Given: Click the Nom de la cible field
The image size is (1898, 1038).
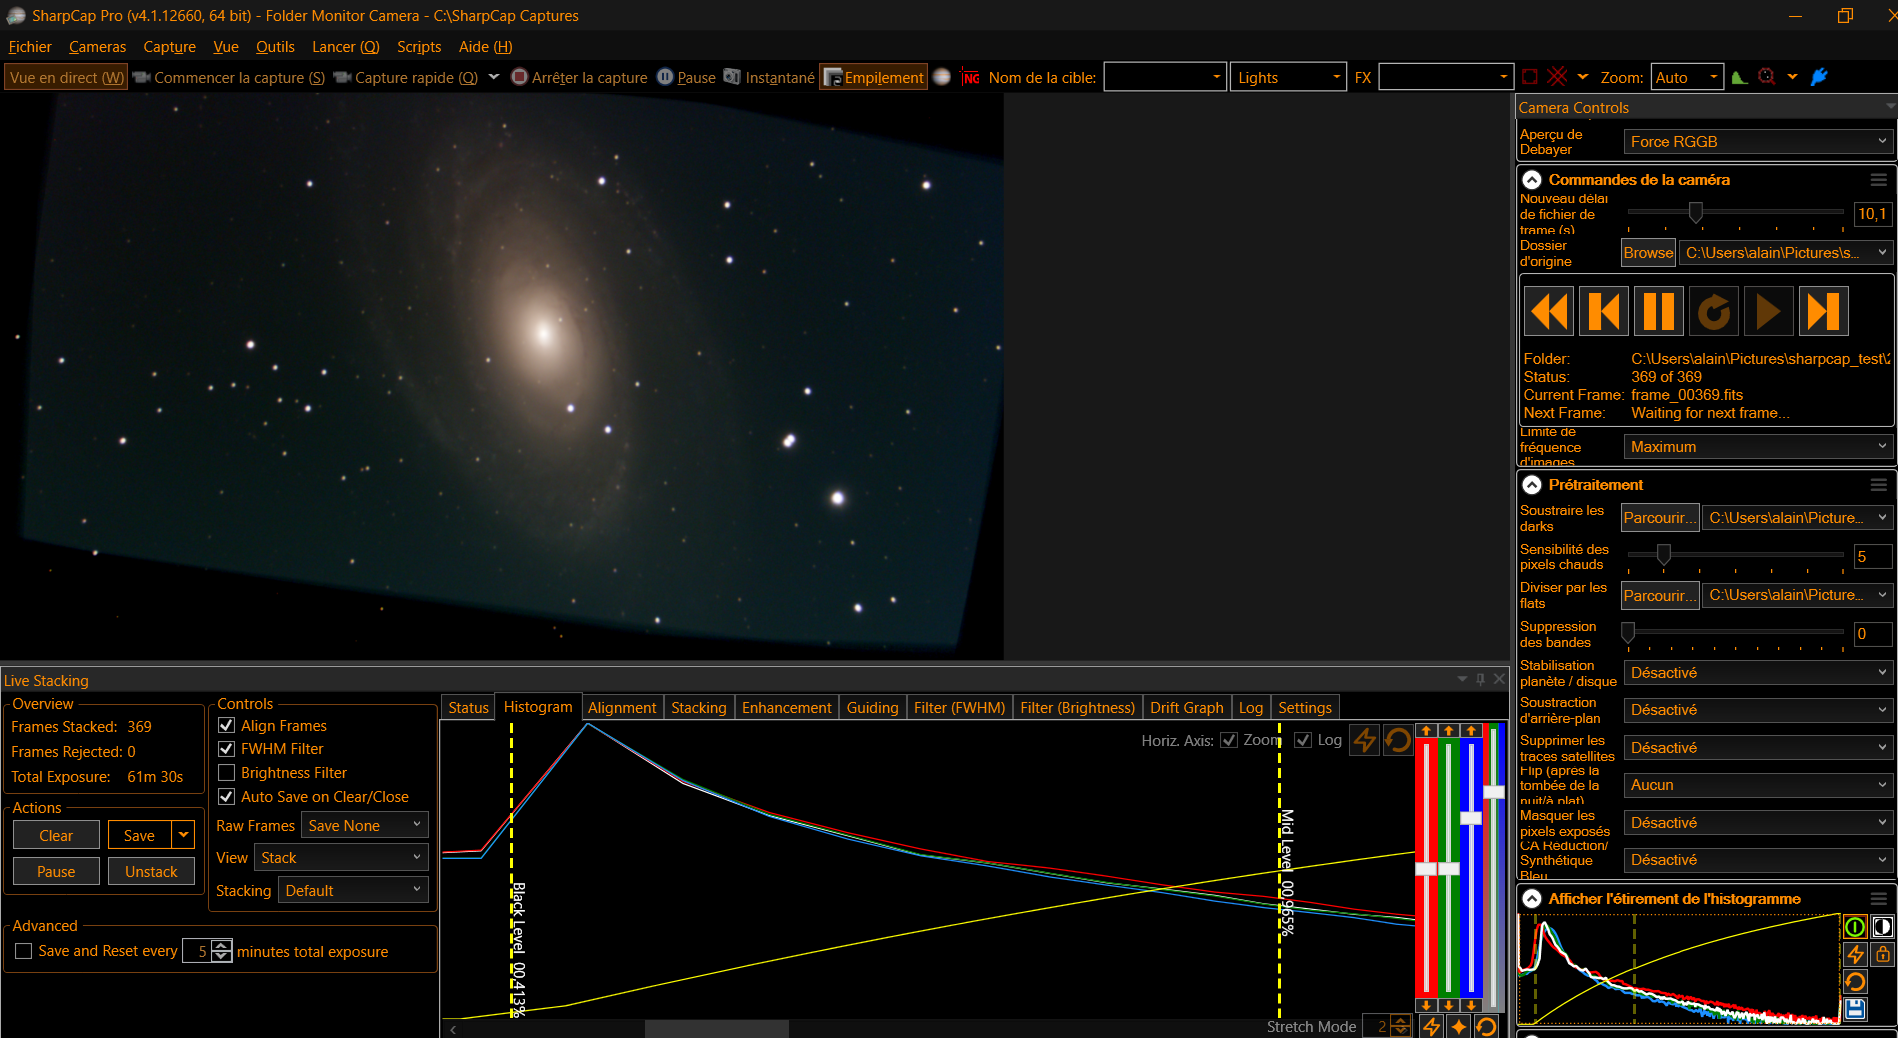Looking at the screenshot, I should tap(1165, 77).
